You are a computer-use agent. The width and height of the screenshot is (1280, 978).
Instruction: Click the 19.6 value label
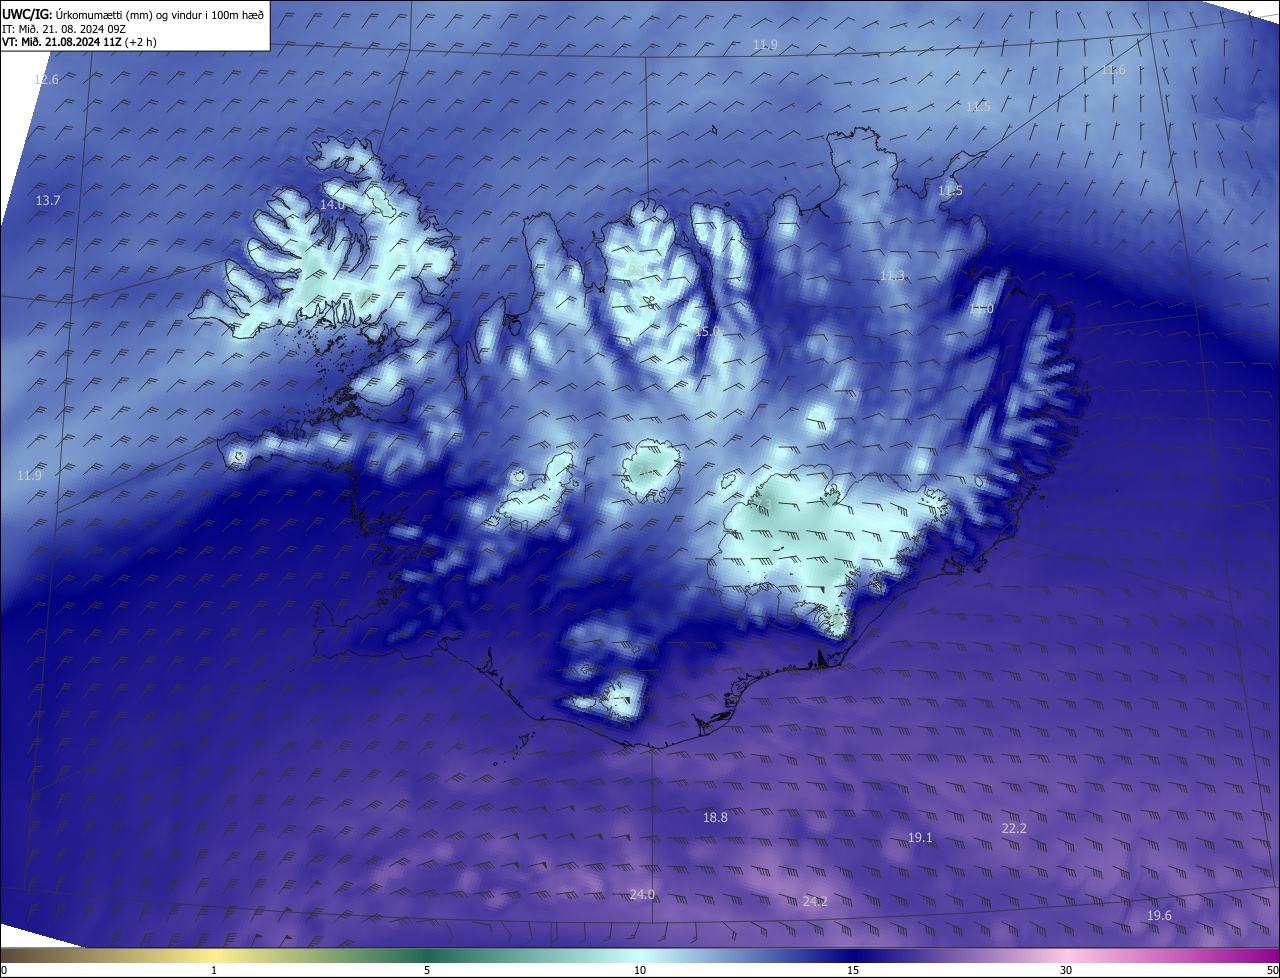pyautogui.click(x=1159, y=916)
